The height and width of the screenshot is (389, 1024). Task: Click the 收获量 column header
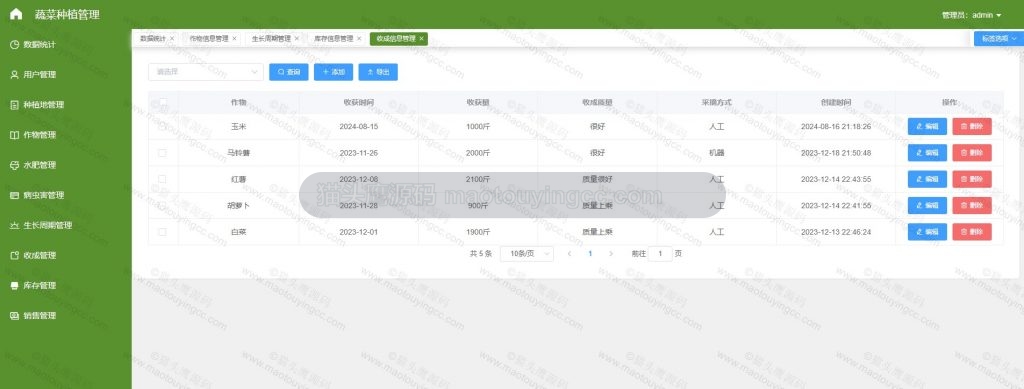(478, 102)
